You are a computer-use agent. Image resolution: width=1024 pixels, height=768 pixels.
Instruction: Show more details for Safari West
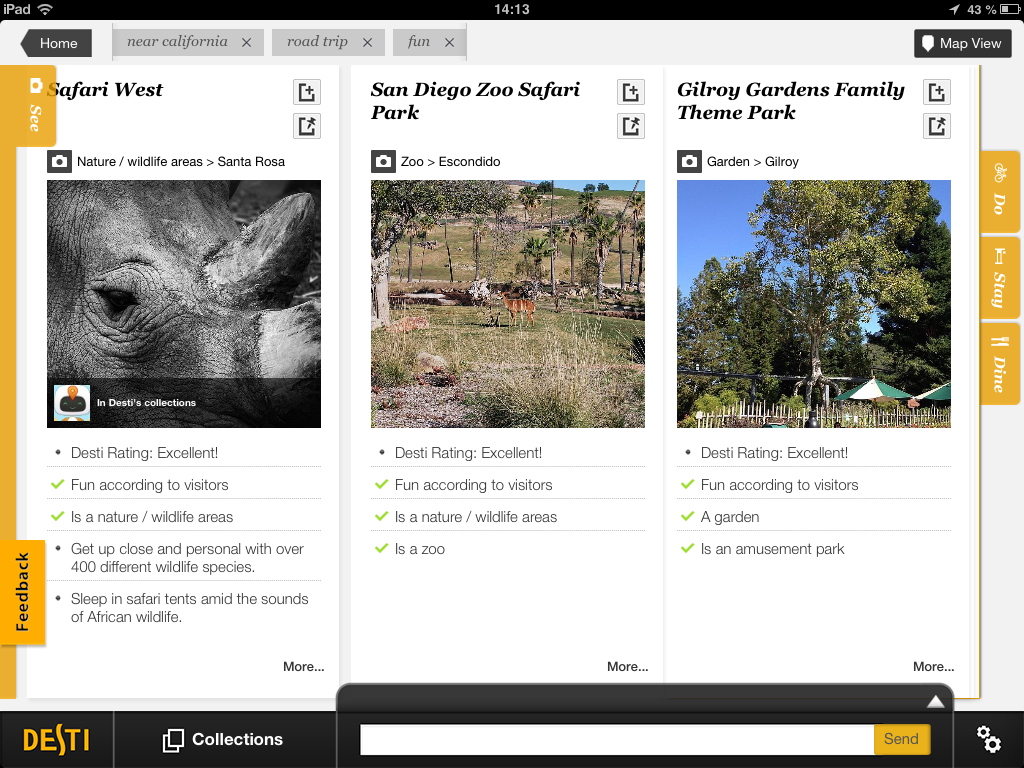coord(303,666)
